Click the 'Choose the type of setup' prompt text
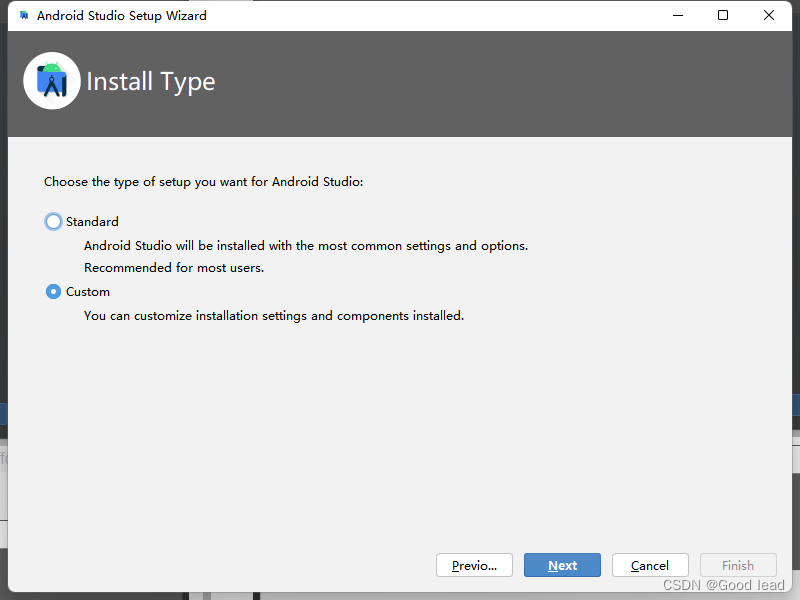 coord(204,182)
